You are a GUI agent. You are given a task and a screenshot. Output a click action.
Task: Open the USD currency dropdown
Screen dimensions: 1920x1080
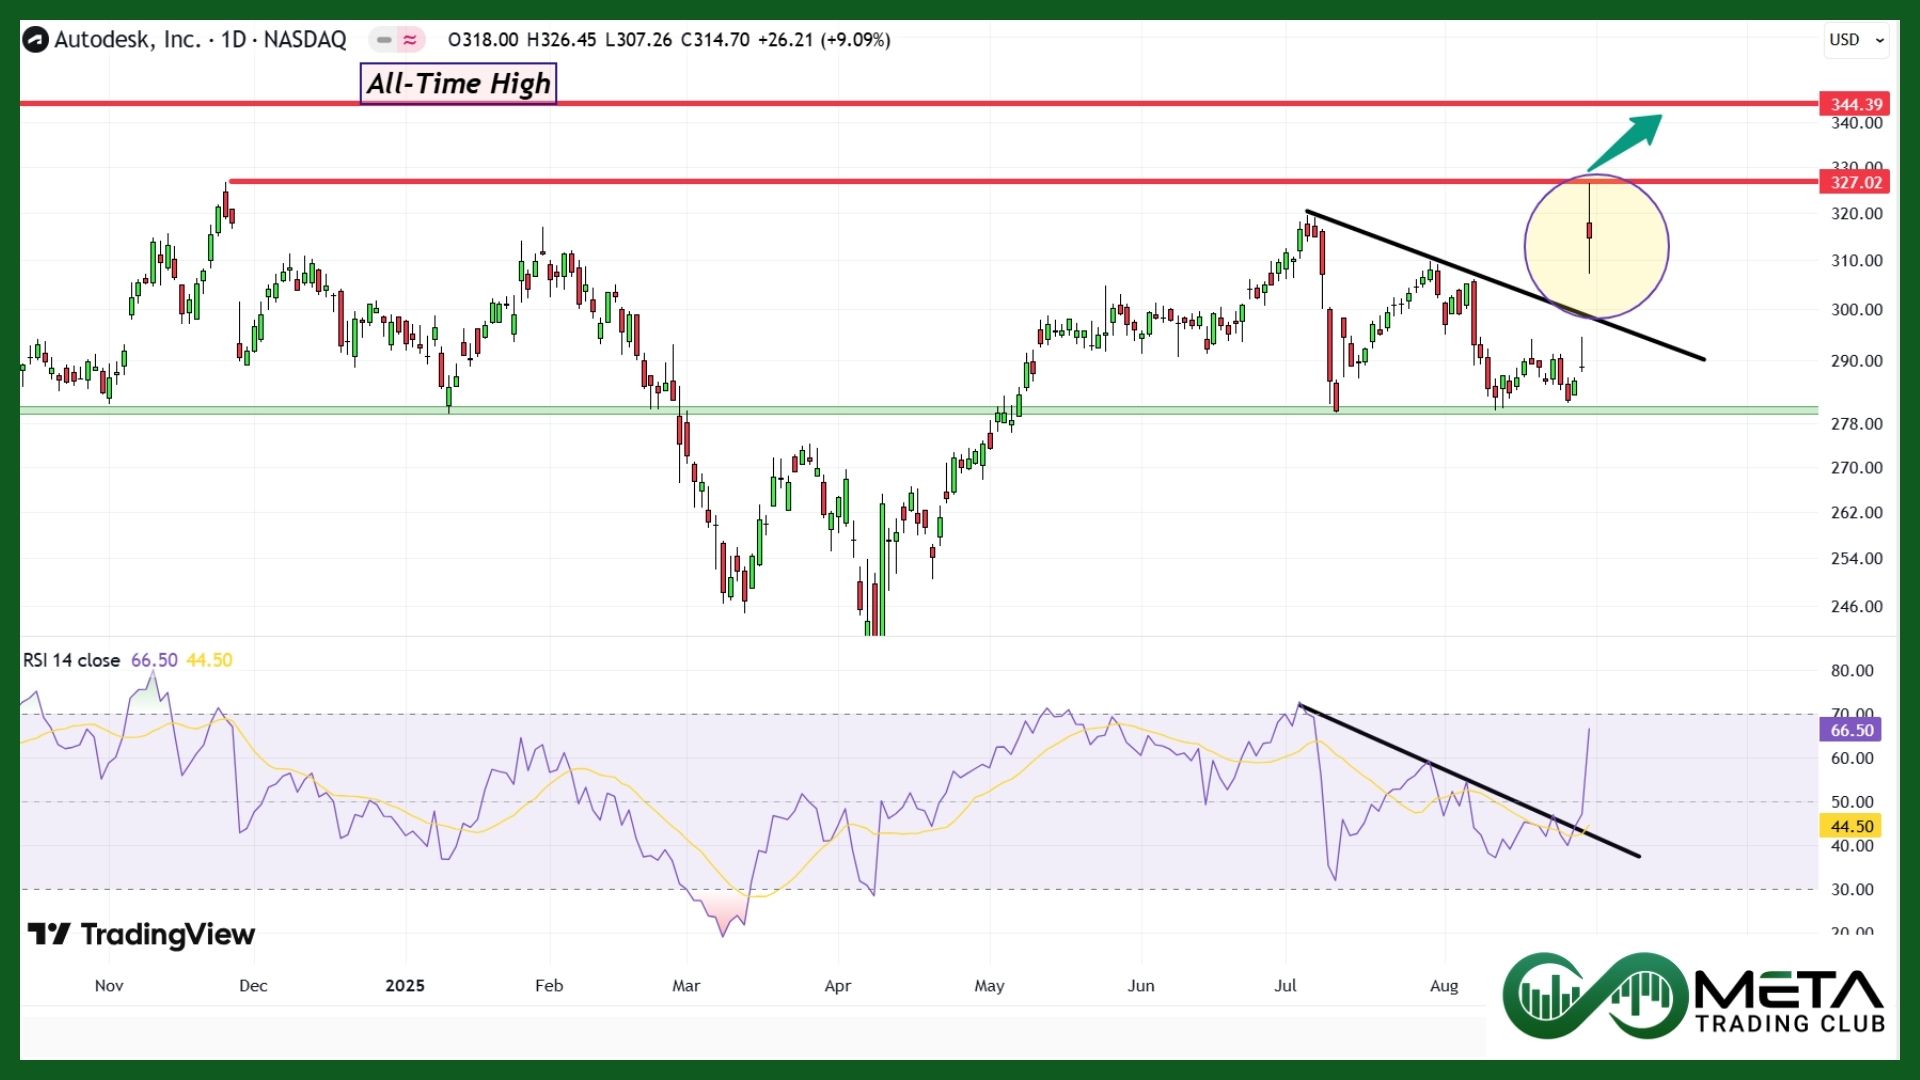(x=1856, y=40)
